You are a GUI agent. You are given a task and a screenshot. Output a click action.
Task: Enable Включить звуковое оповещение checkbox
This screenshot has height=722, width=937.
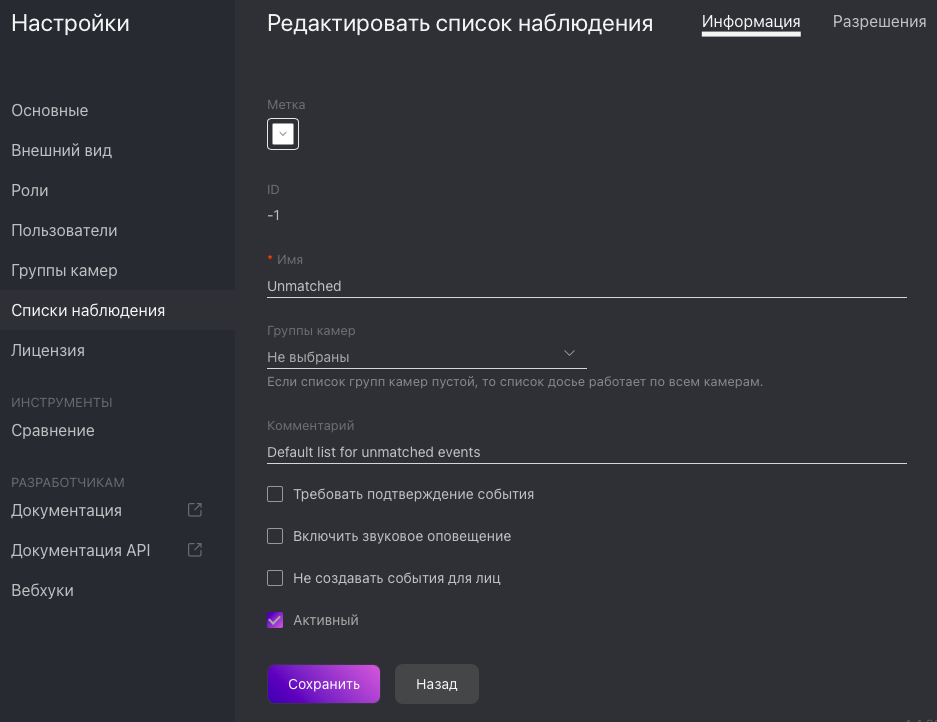click(275, 536)
